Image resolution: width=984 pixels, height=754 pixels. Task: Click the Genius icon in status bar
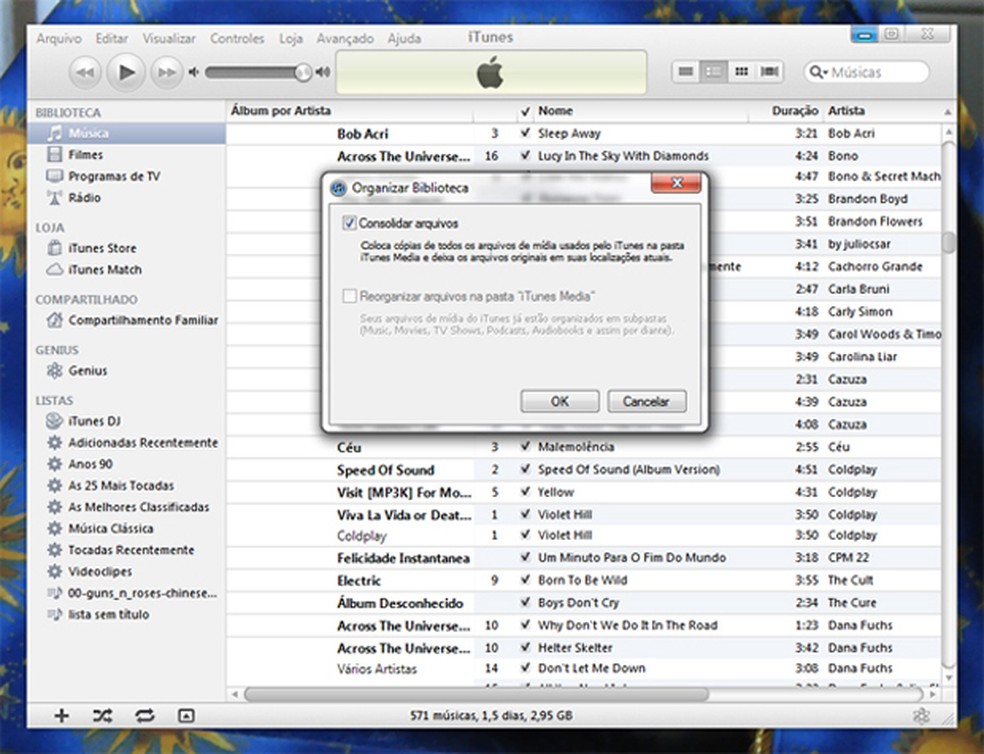point(921,716)
